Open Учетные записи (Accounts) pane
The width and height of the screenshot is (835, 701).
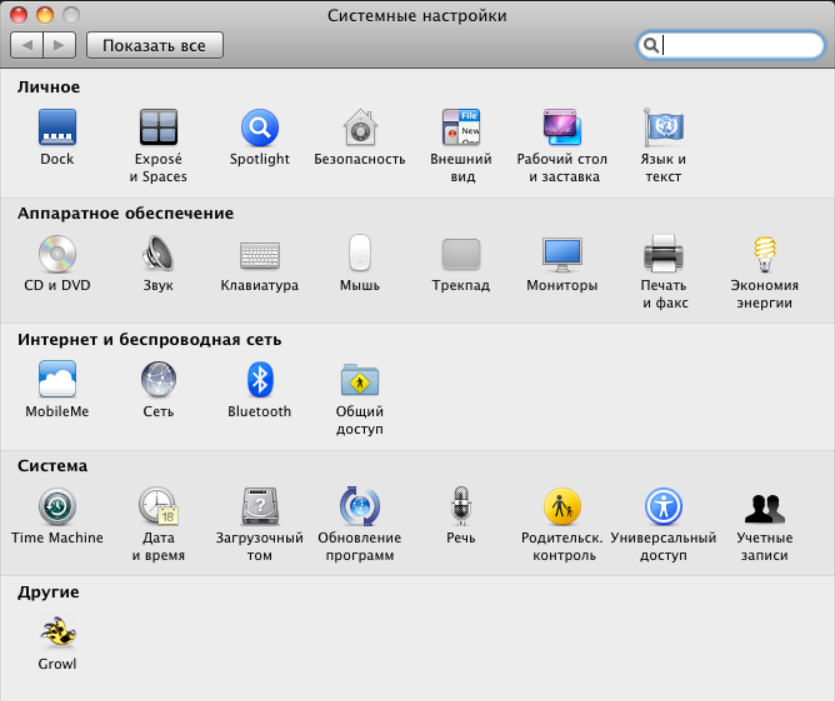point(764,507)
